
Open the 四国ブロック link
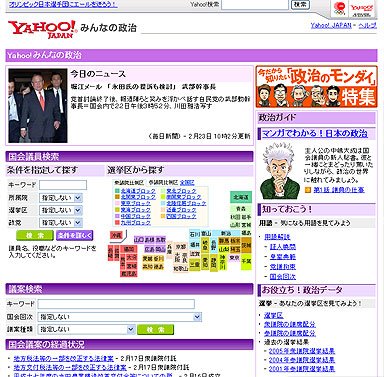coord(181,216)
